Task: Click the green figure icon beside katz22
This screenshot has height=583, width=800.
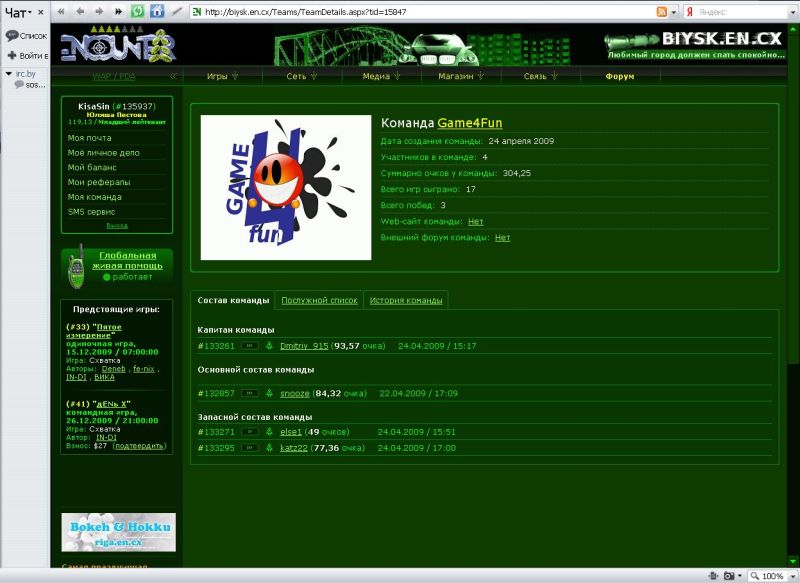Action: [269, 448]
